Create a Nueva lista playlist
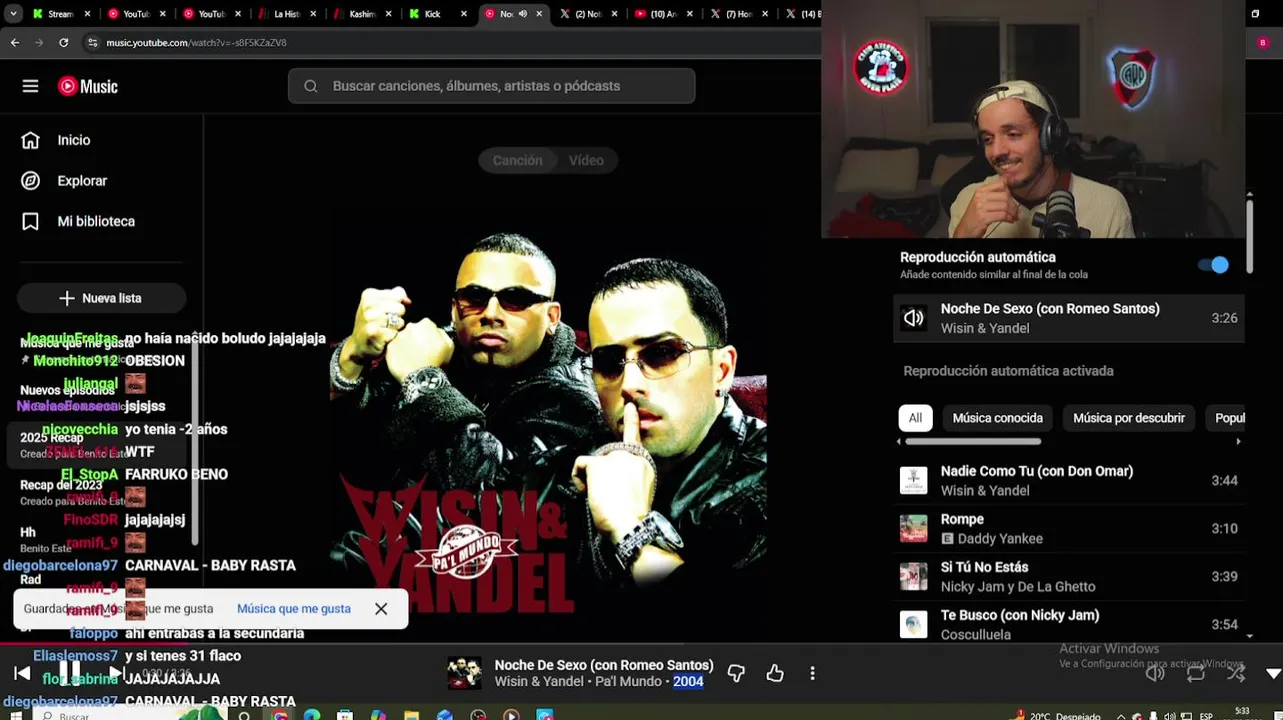1283x720 pixels. click(x=101, y=298)
